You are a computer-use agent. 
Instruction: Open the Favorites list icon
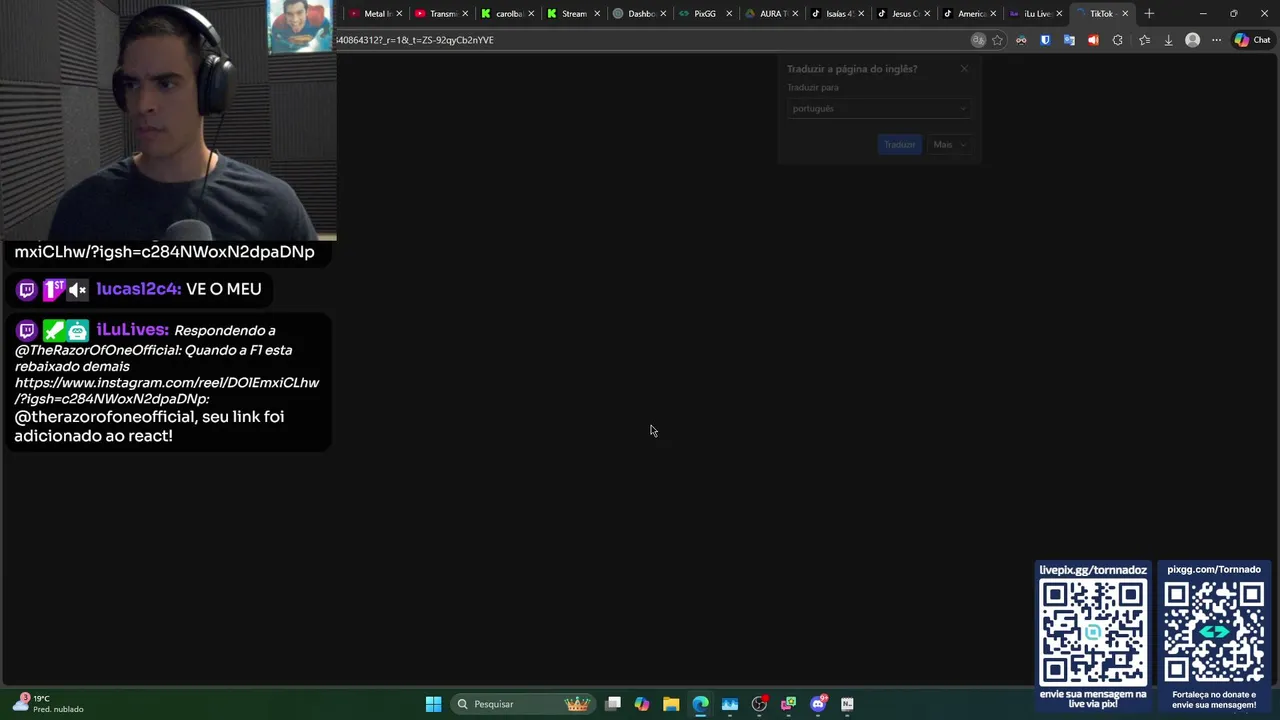point(1144,40)
